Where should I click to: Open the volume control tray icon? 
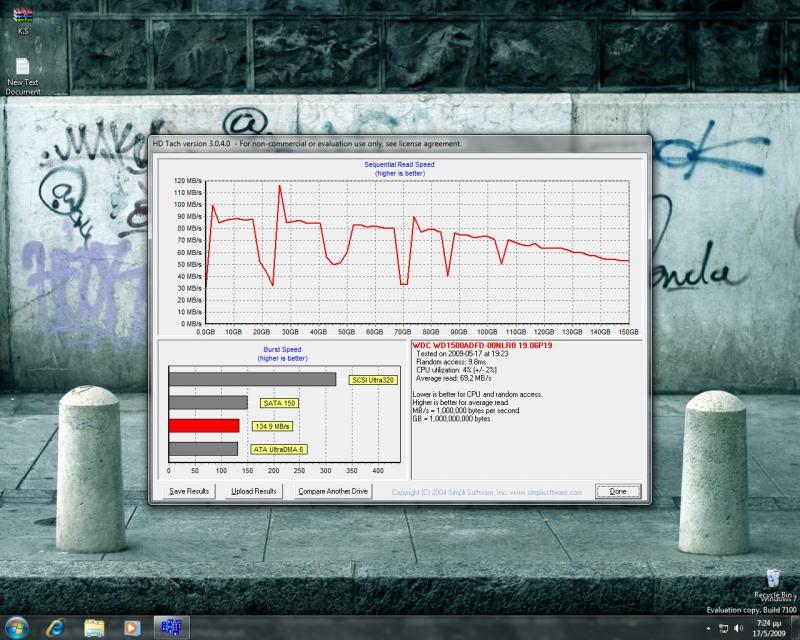[738, 628]
